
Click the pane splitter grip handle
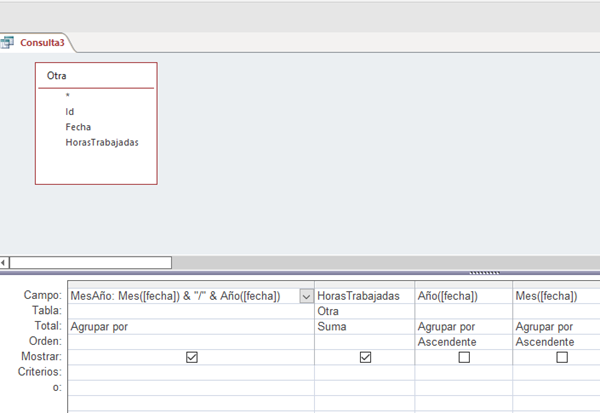coord(484,273)
